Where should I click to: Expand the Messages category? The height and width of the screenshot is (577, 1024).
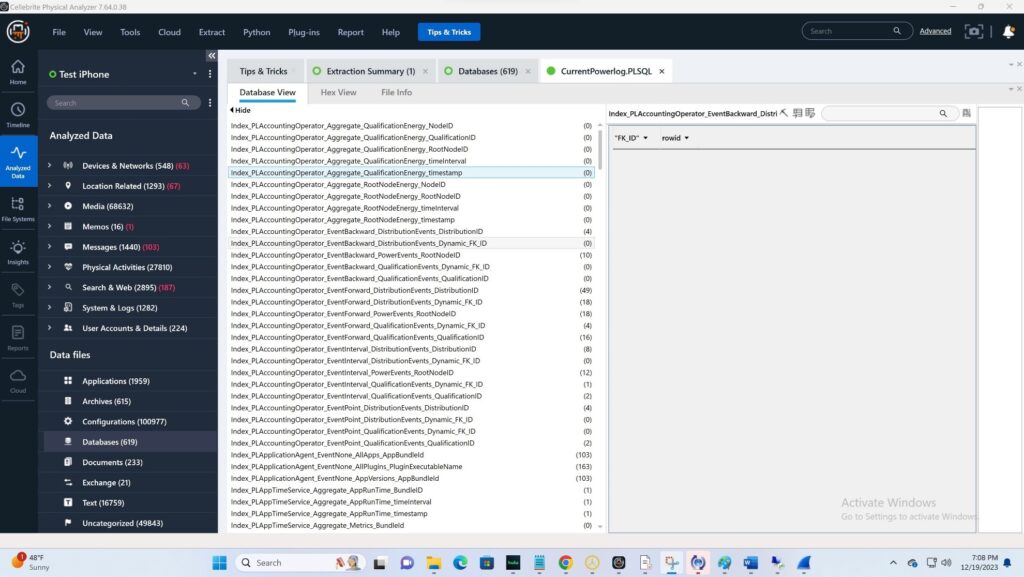coord(50,247)
